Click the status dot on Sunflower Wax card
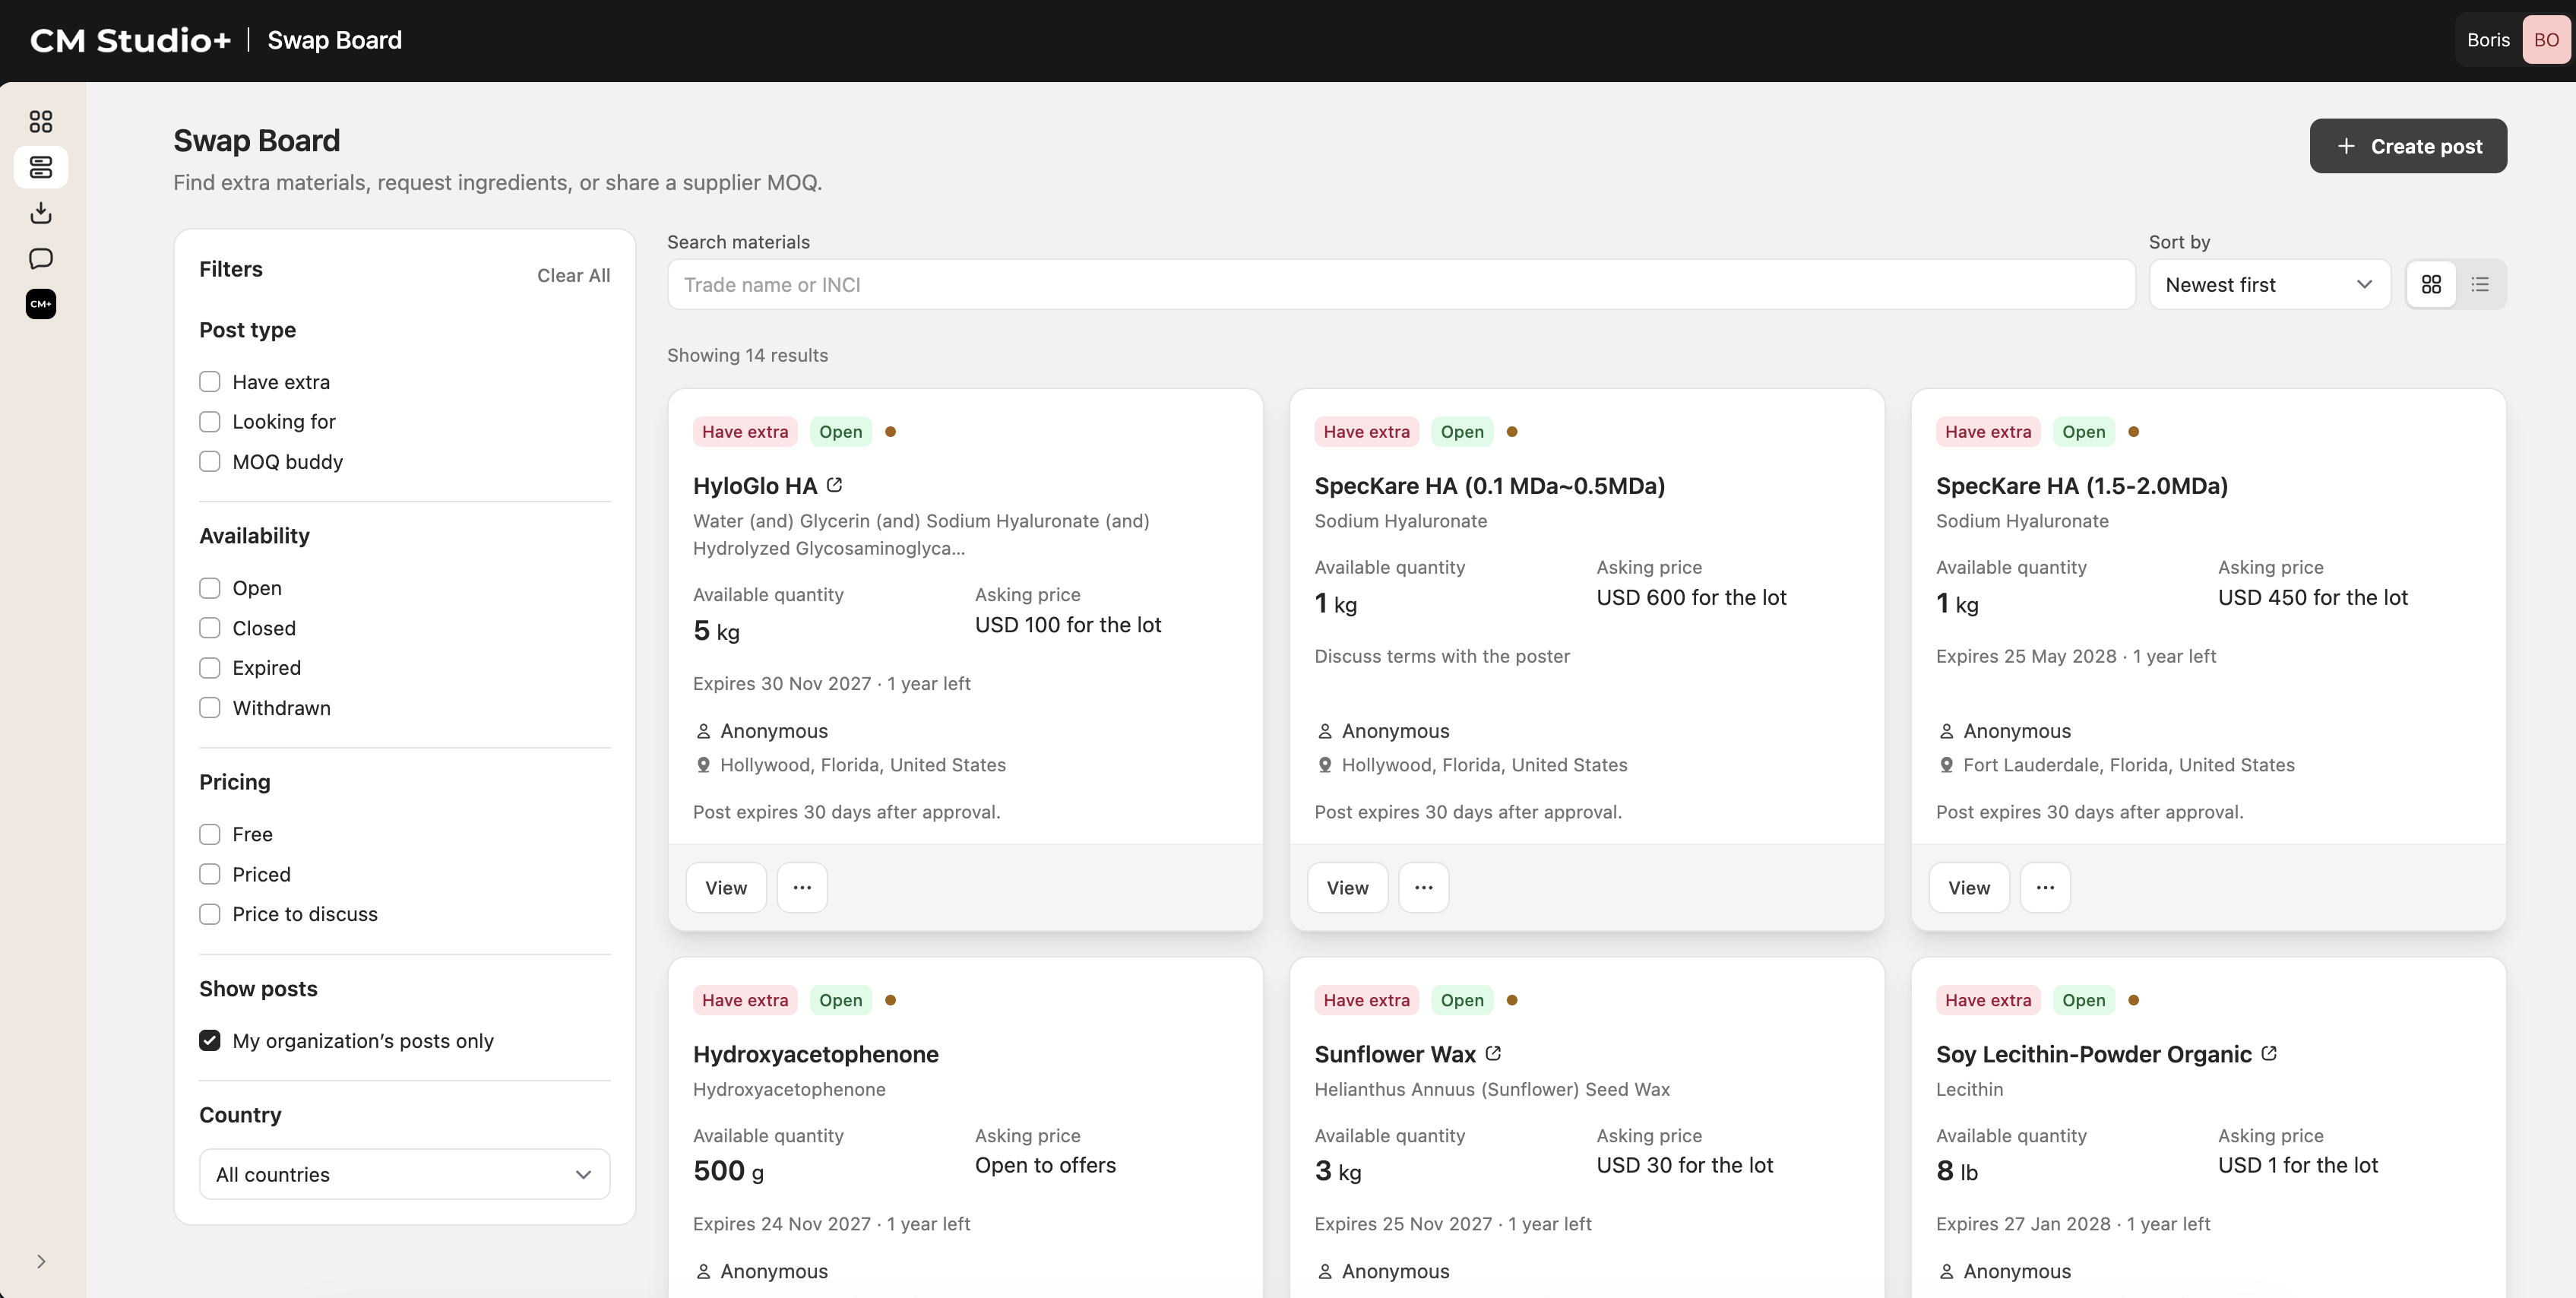Screen dimensions: 2576x1298 point(1512,1000)
